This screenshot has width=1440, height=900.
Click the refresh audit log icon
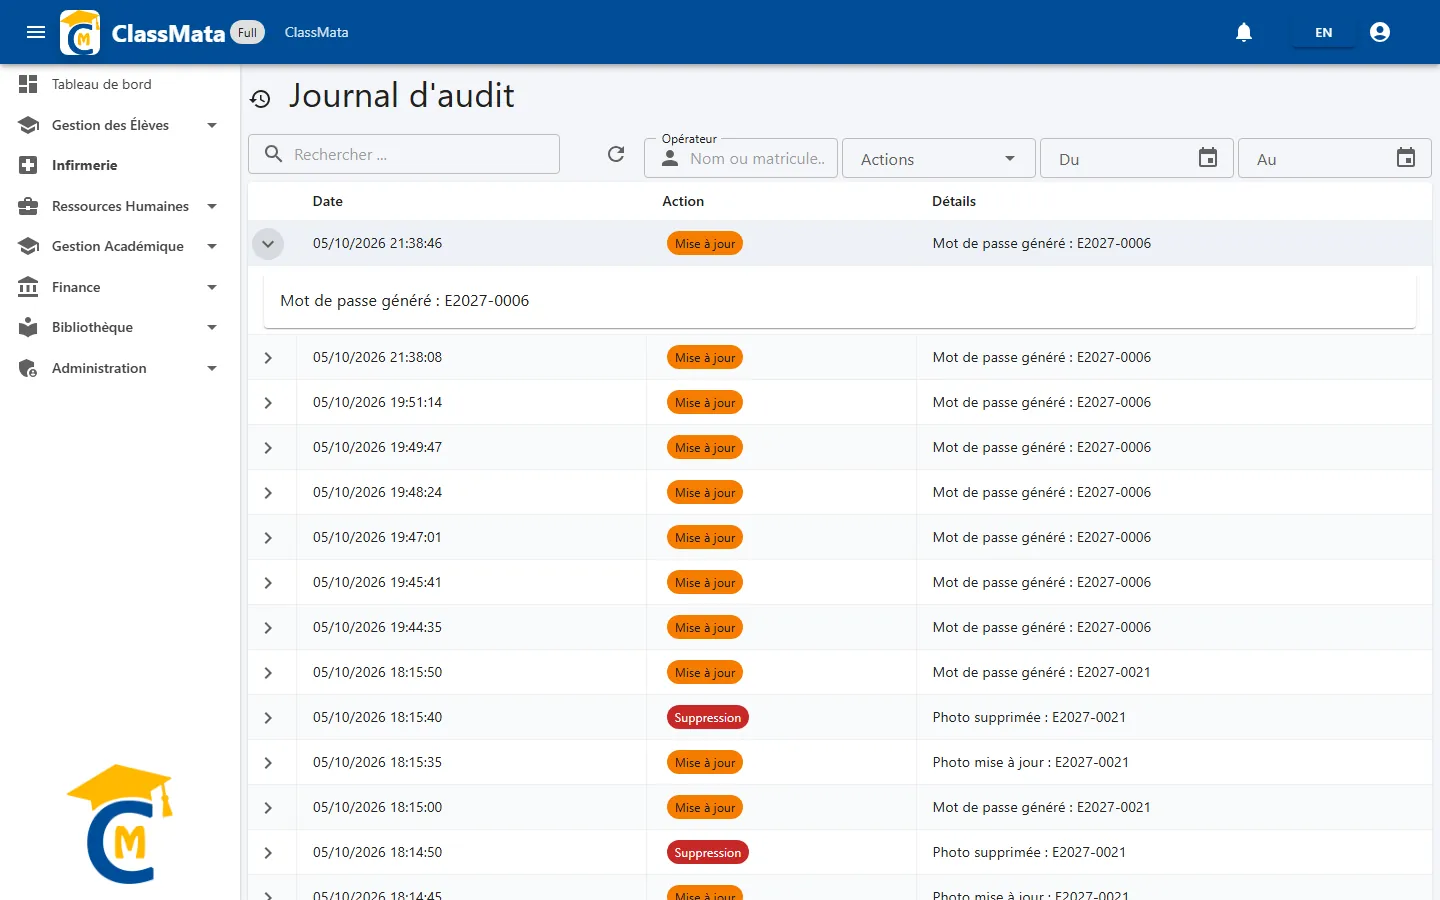coord(616,154)
